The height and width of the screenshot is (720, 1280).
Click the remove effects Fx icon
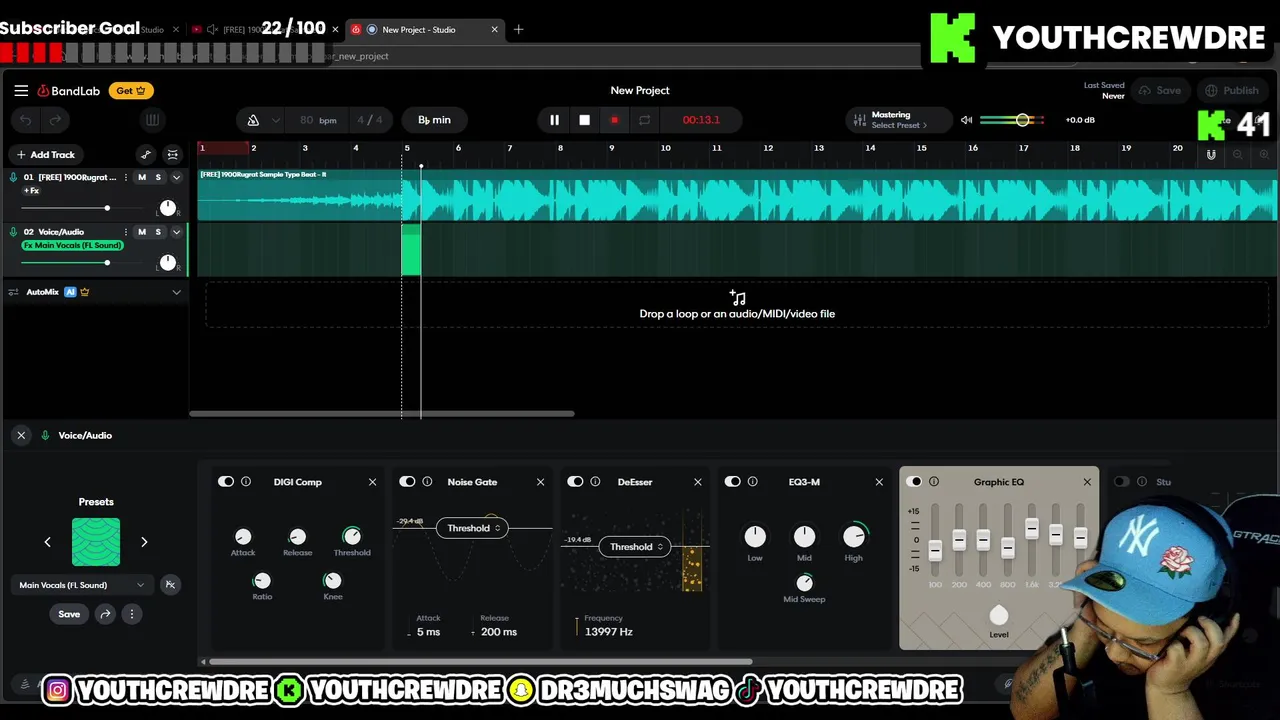[170, 585]
